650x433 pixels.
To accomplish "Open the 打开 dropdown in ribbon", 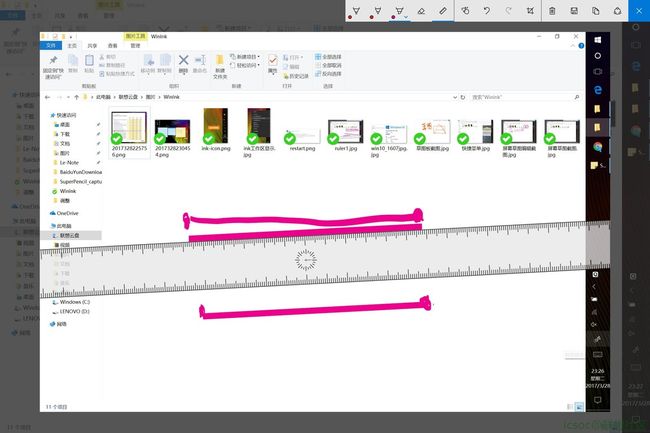I will [x=293, y=57].
